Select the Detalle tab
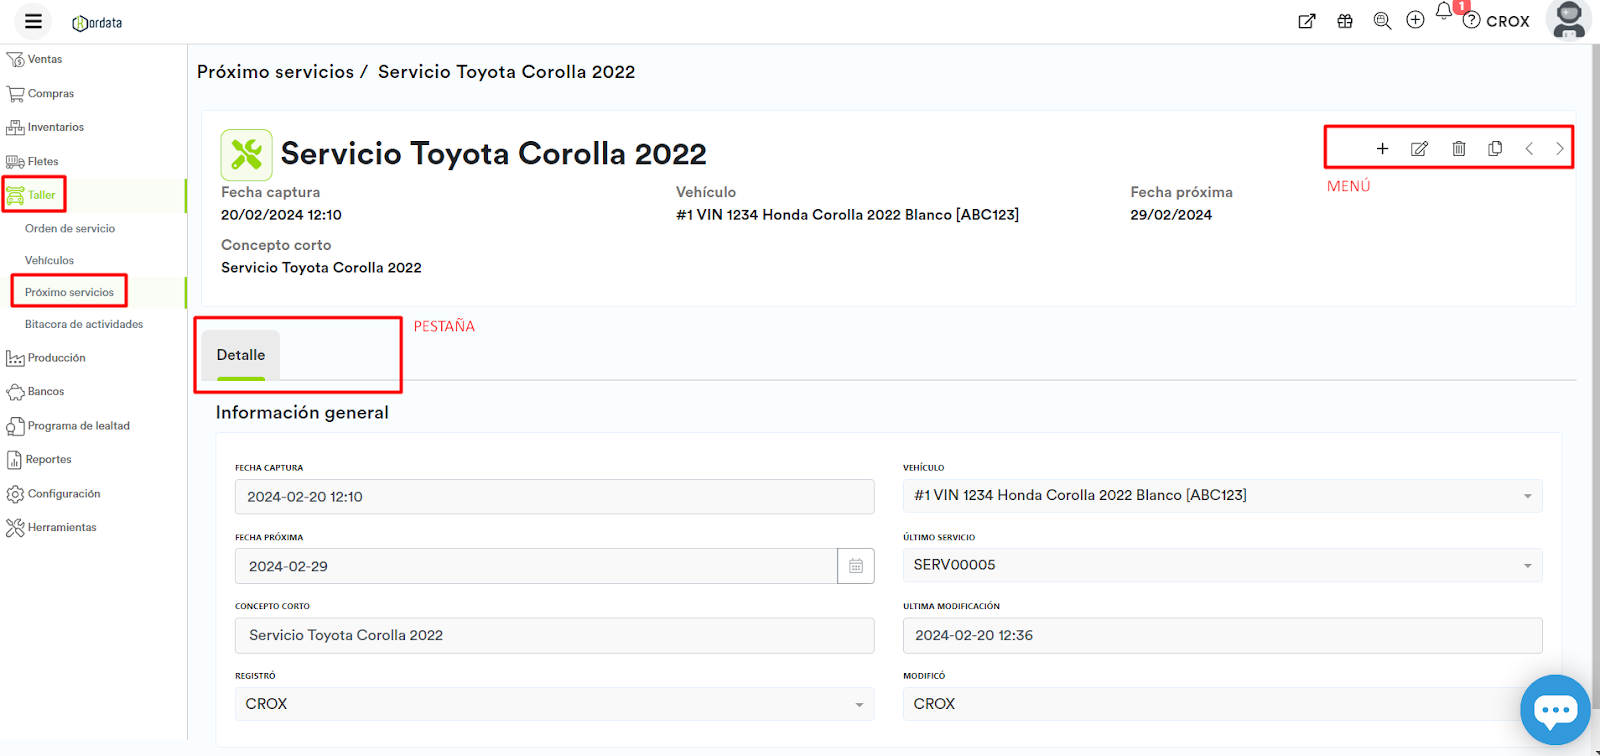 pos(241,355)
